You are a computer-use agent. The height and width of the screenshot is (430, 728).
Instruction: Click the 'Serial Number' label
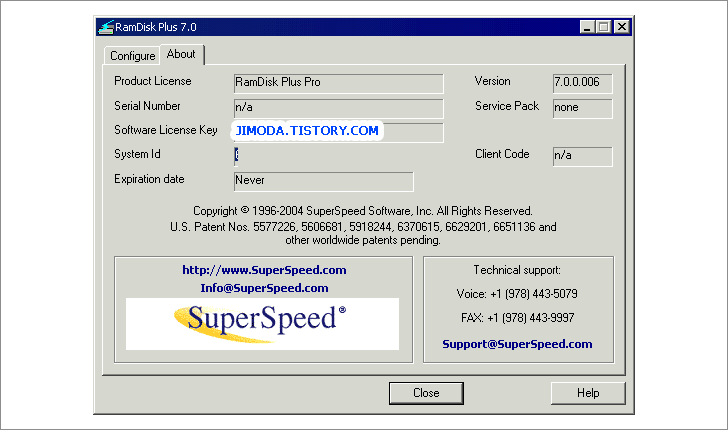point(147,106)
